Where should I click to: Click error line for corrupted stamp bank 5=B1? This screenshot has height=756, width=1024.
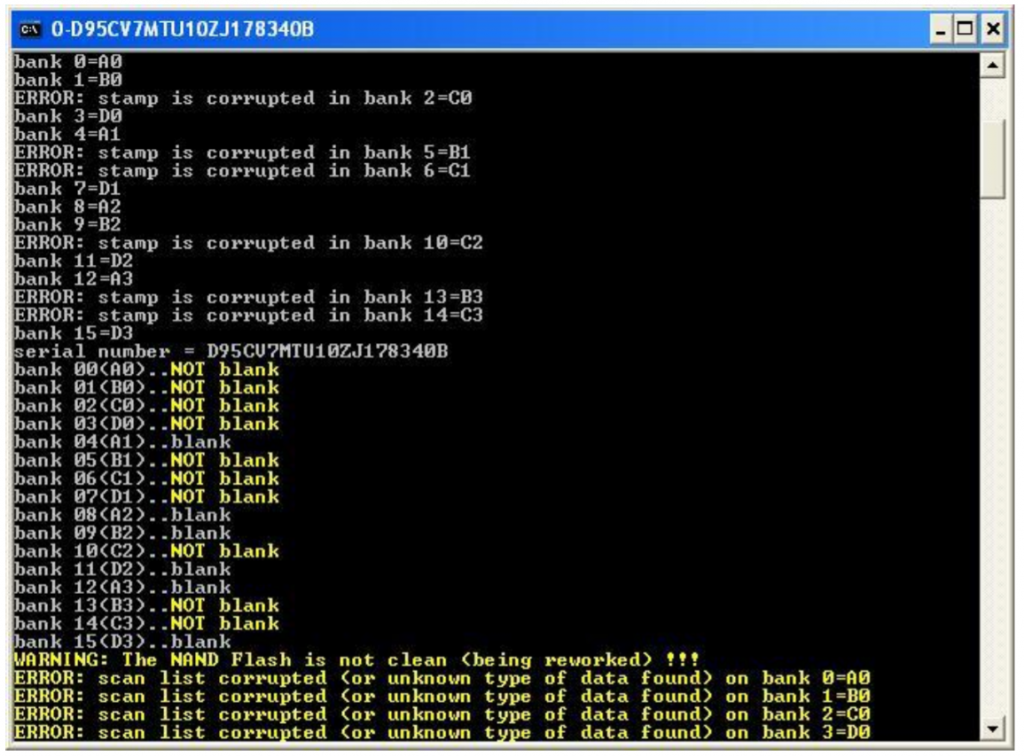242,153
